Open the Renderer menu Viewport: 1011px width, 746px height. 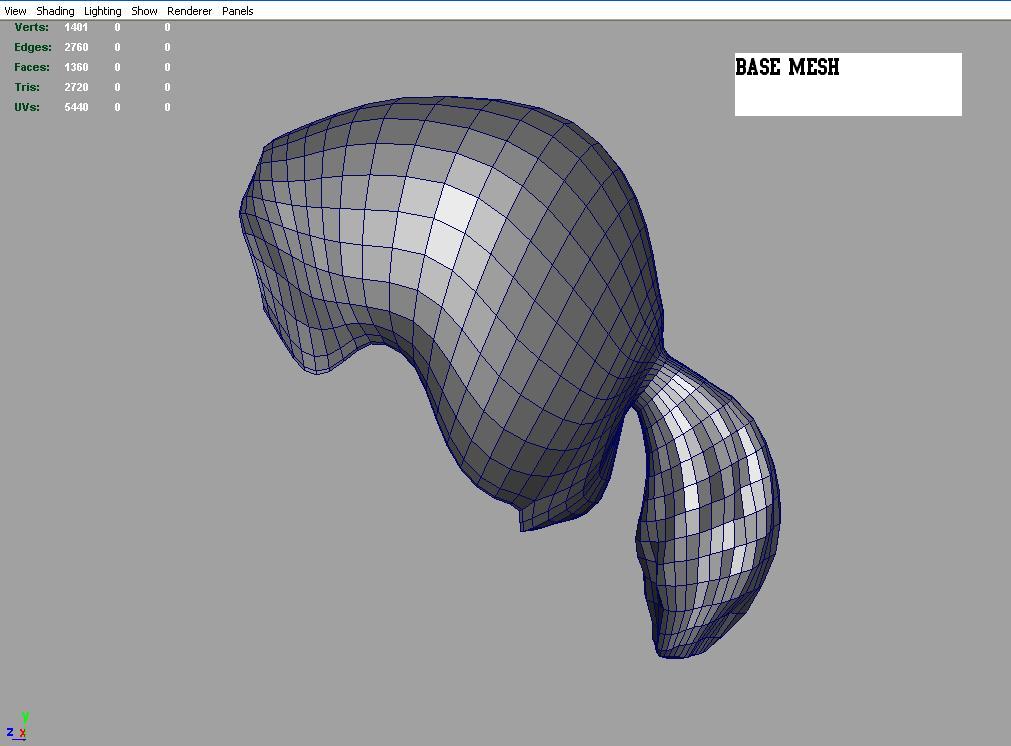point(189,11)
